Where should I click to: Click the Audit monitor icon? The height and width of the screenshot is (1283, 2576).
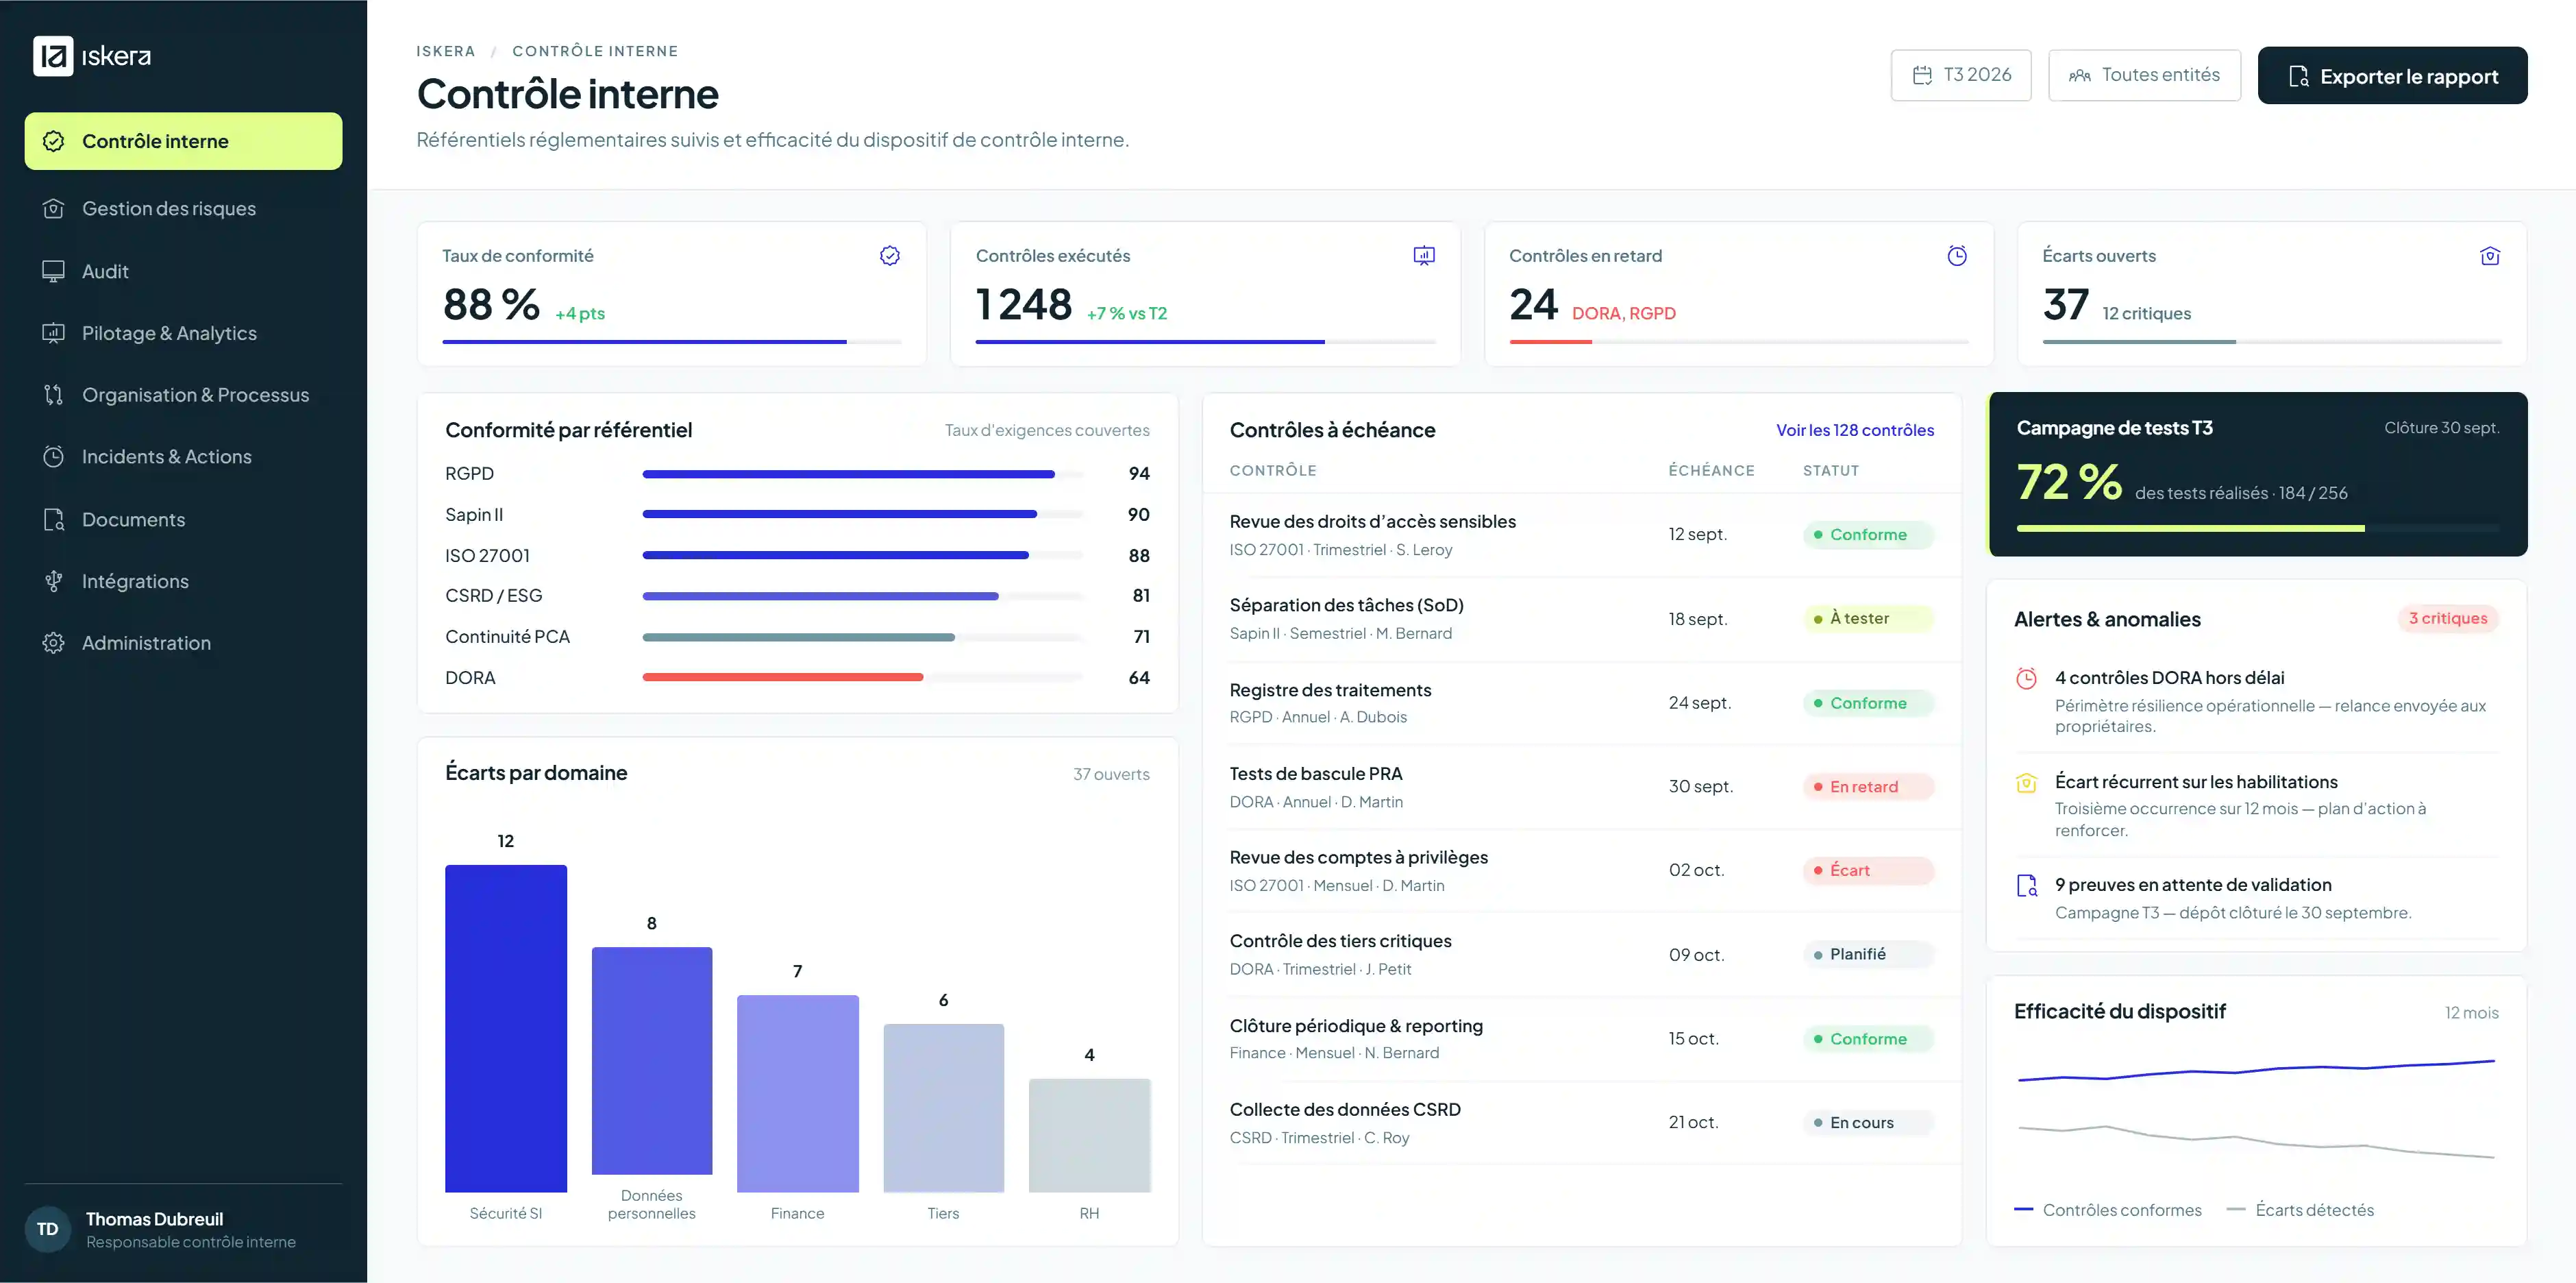[x=54, y=271]
